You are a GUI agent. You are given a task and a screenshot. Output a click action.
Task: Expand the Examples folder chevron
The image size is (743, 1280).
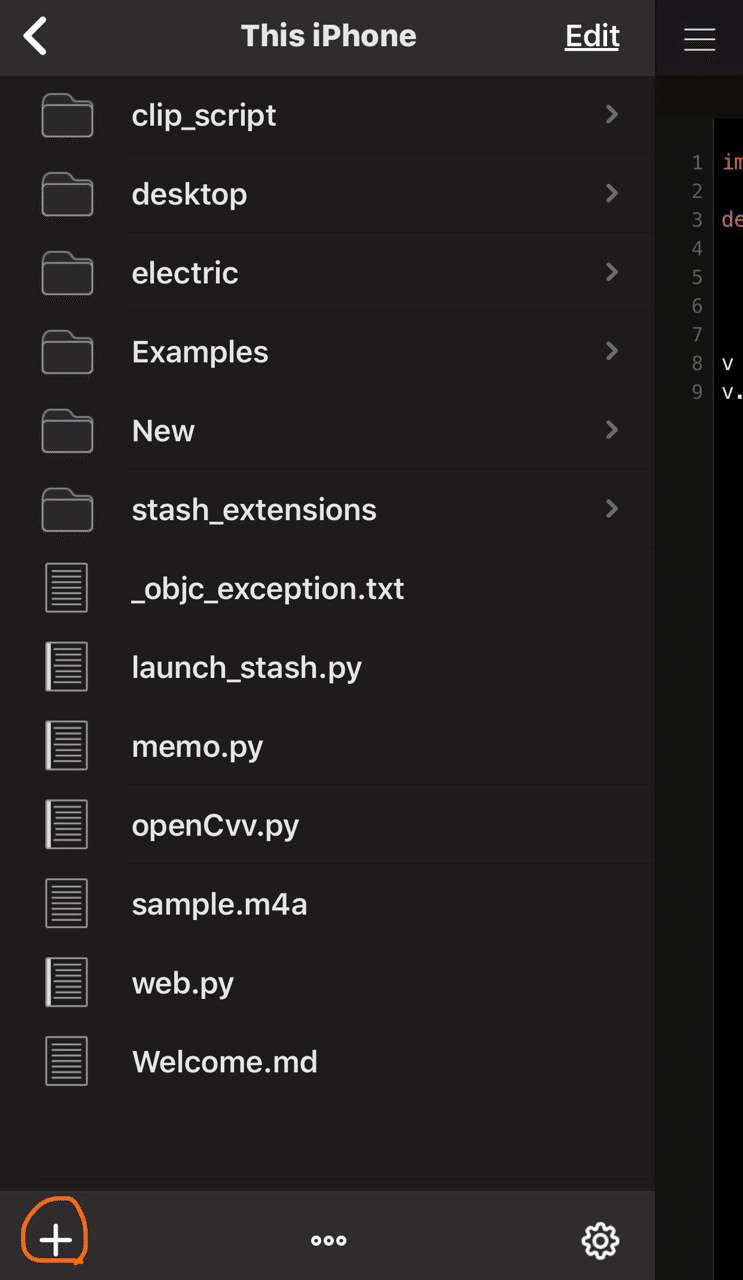tap(611, 351)
